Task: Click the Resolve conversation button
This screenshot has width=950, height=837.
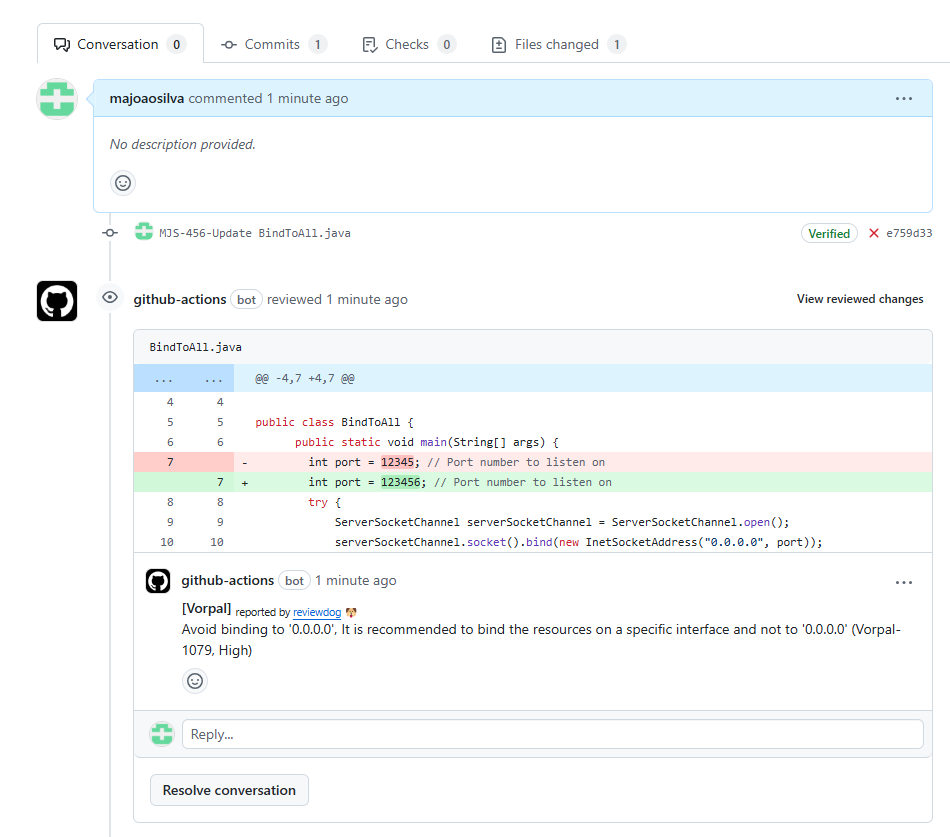Action: click(x=229, y=789)
